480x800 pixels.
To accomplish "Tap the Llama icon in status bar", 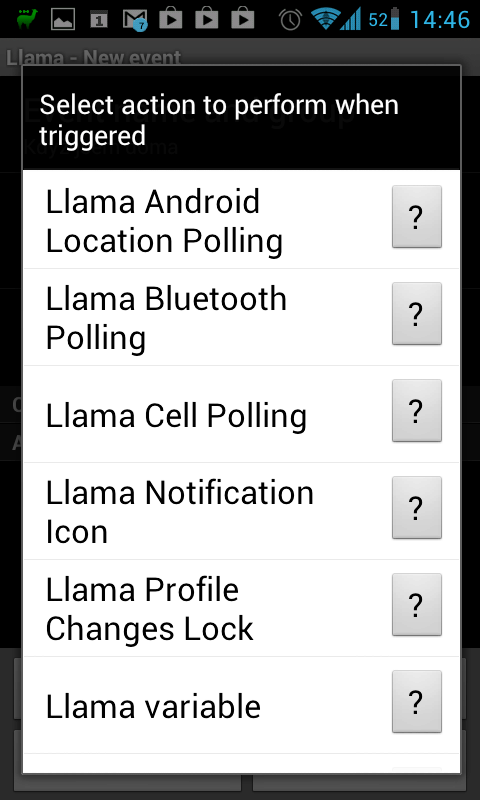I will point(27,19).
